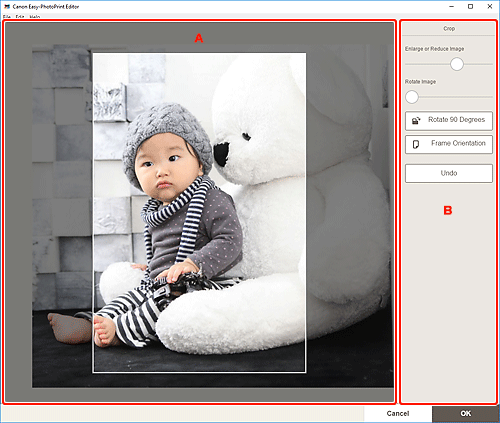
Task: Click the right end of the Rotate Image track
Action: pos(491,97)
